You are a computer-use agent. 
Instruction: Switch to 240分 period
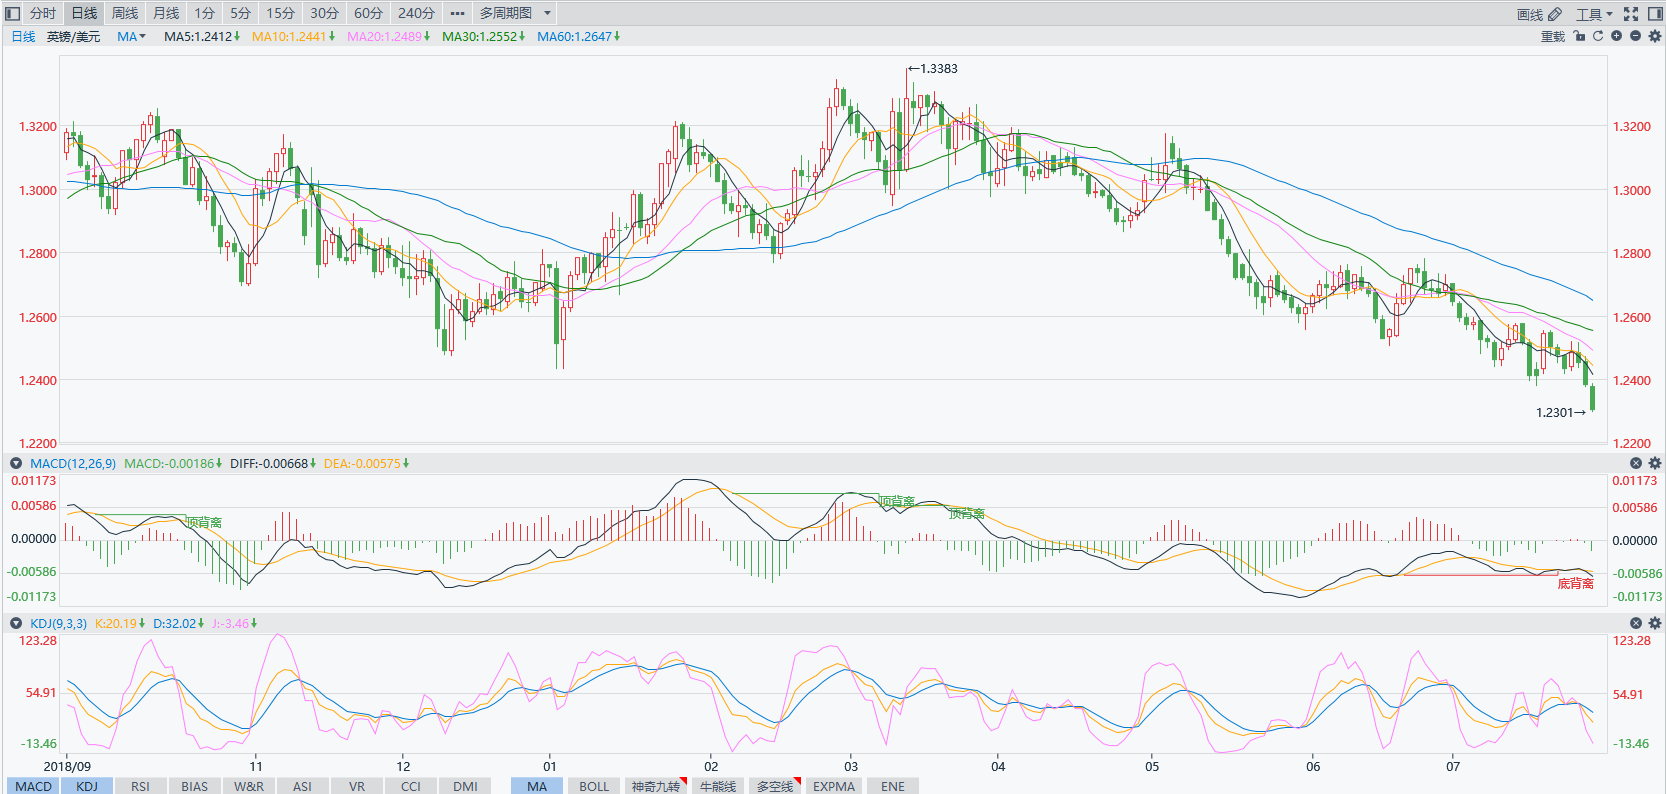[x=416, y=13]
